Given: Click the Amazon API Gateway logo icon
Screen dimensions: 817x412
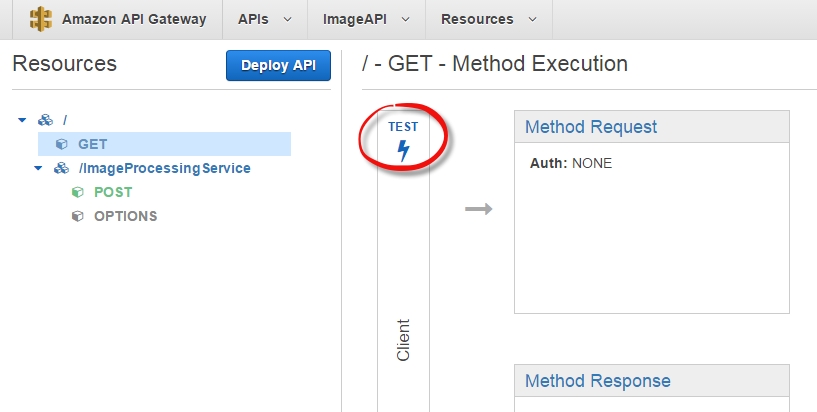Looking at the screenshot, I should (41, 19).
